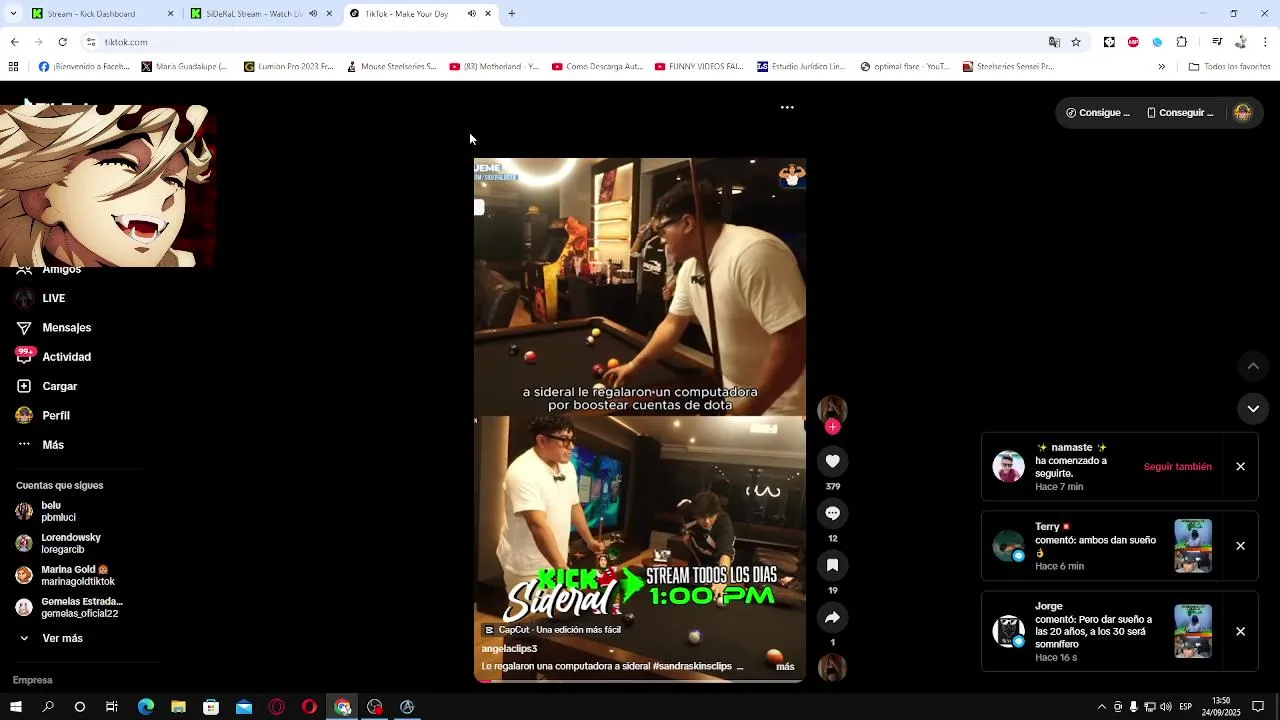Open the translate page icon

(x=1054, y=42)
